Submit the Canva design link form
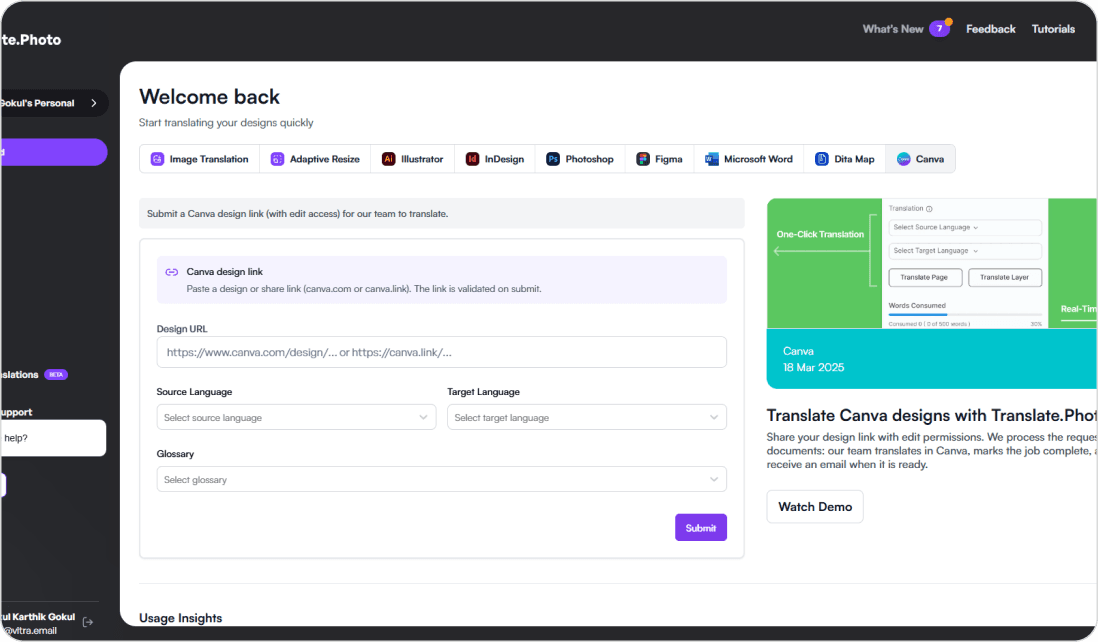This screenshot has width=1098, height=642. 700,528
